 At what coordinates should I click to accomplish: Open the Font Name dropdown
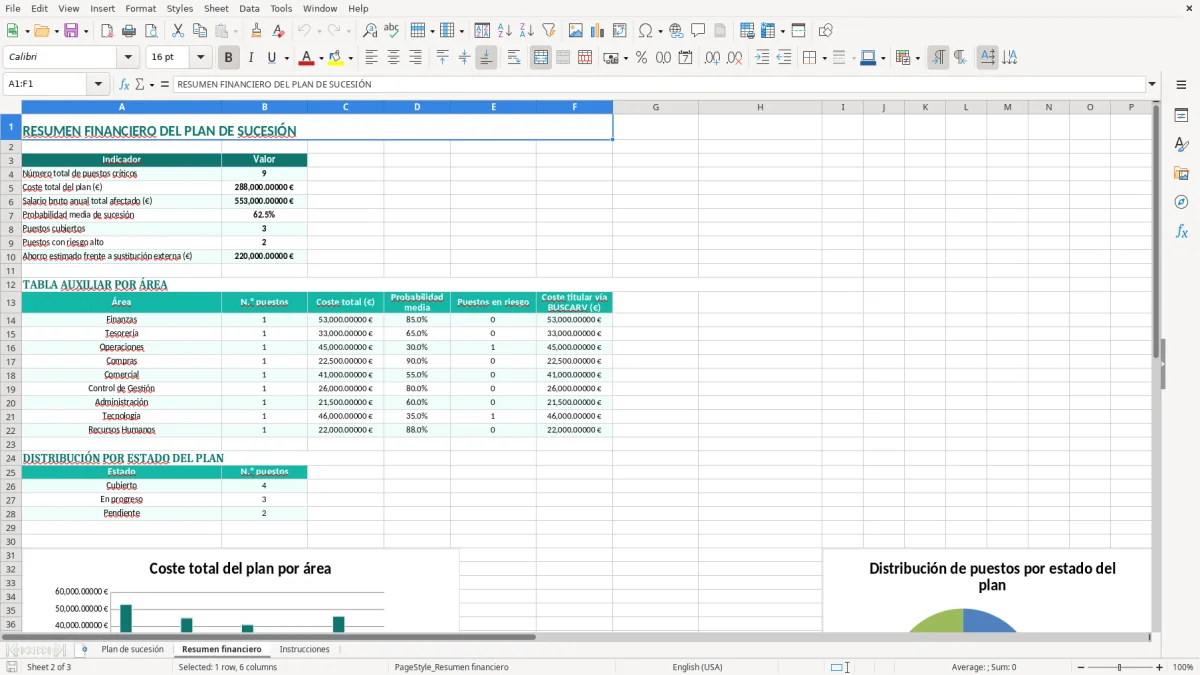(x=128, y=58)
